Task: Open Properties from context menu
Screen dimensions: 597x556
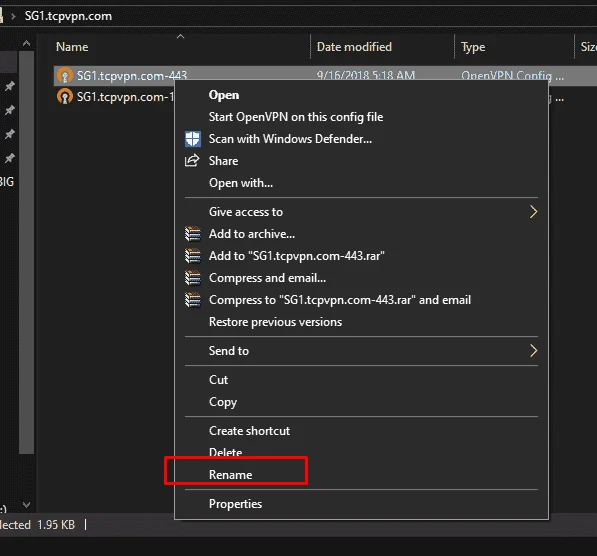Action: [x=361, y=504]
